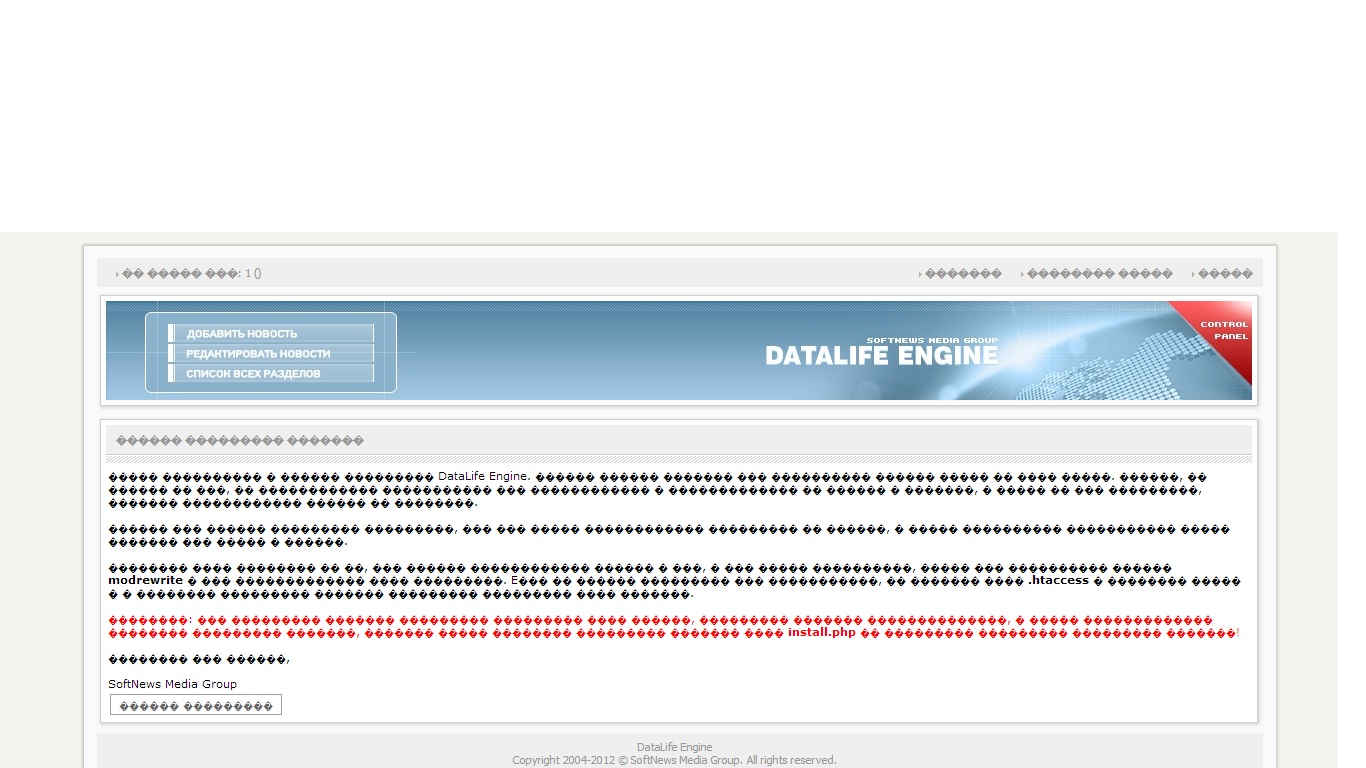Select РЕДАКТИРОВАТЬ НОВОСТИ in the banner menu
The height and width of the screenshot is (768, 1366).
coord(271,354)
